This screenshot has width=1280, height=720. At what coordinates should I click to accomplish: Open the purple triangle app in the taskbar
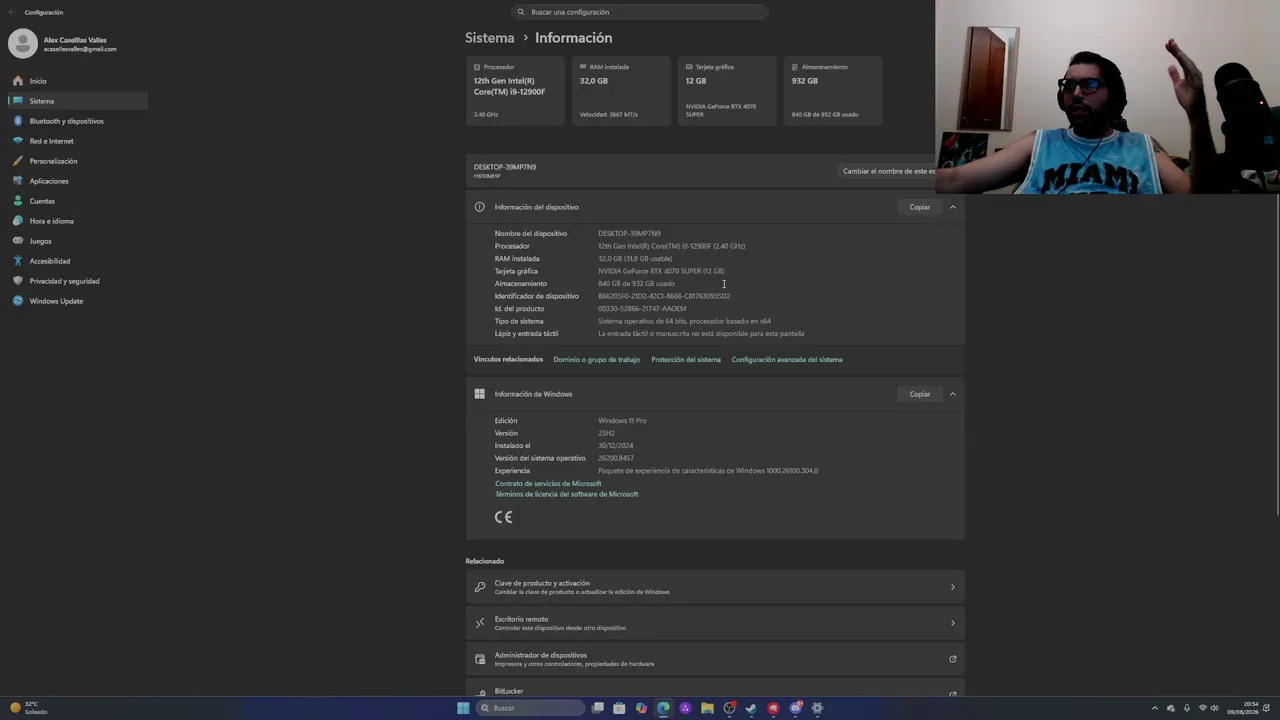685,708
